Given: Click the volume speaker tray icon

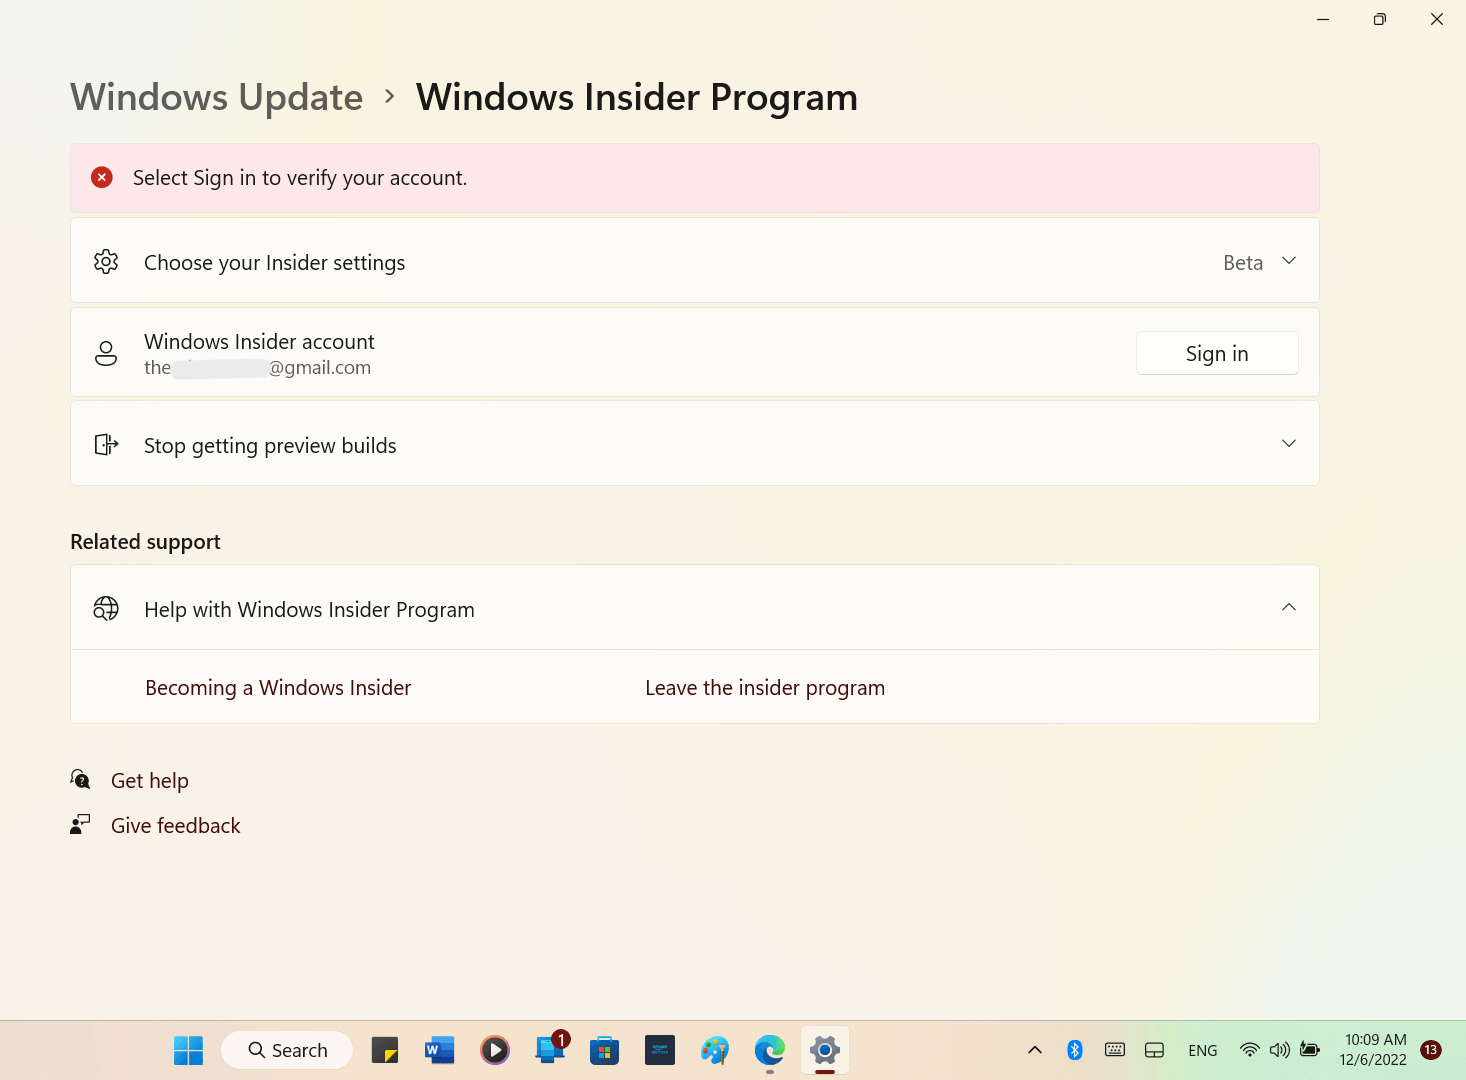Looking at the screenshot, I should coord(1279,1050).
